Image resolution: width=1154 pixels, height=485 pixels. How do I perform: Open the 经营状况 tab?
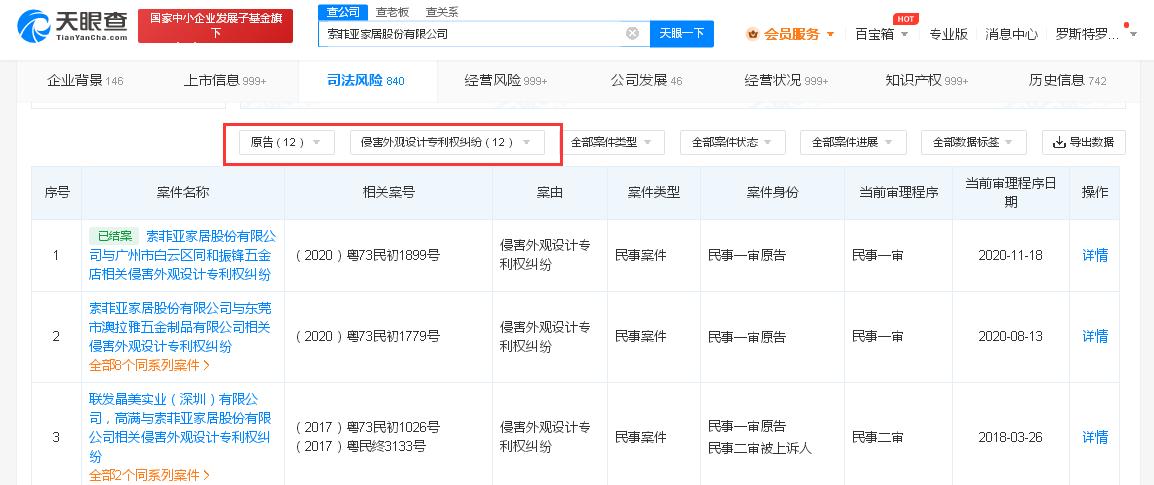coord(786,81)
